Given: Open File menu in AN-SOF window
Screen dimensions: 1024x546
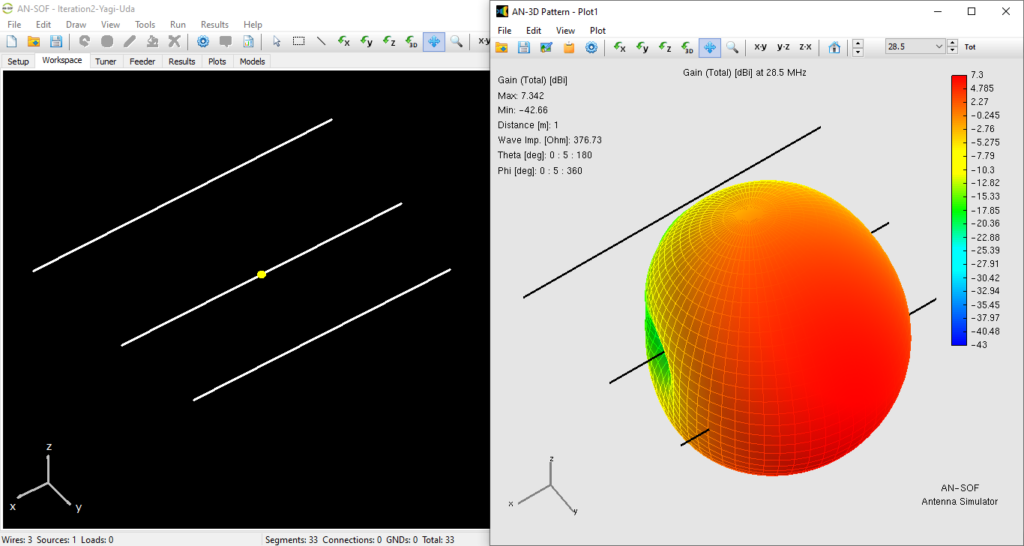Looking at the screenshot, I should pos(14,25).
